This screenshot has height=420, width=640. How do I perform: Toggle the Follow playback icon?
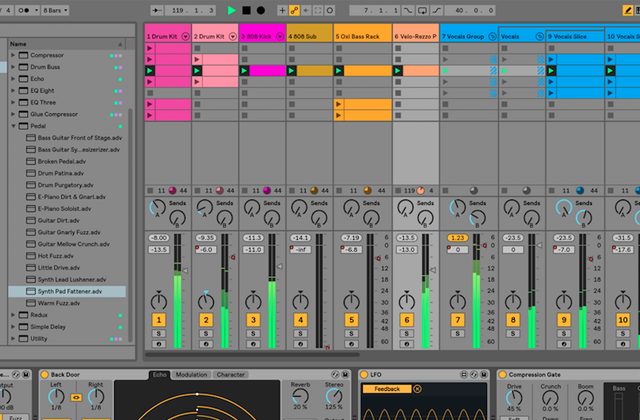click(x=157, y=10)
